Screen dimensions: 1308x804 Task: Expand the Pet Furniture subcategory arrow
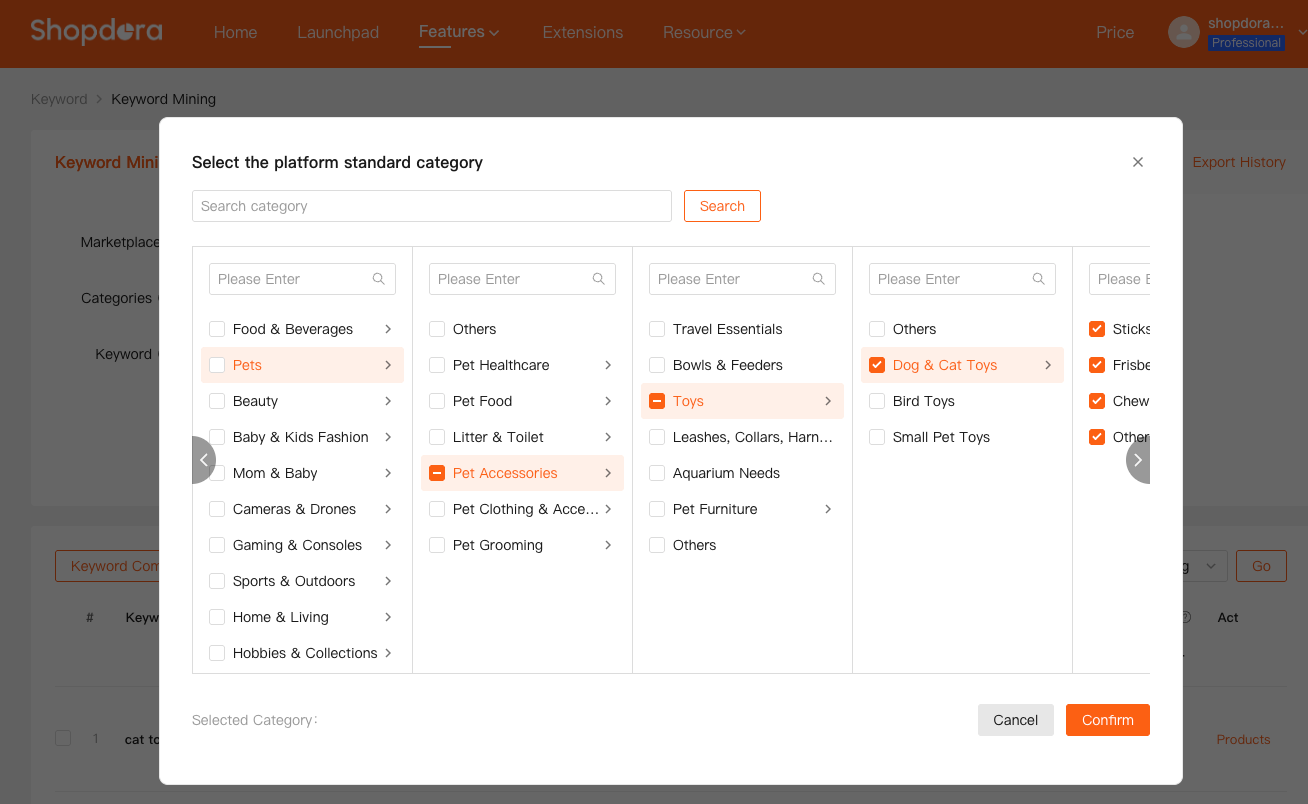coord(828,509)
